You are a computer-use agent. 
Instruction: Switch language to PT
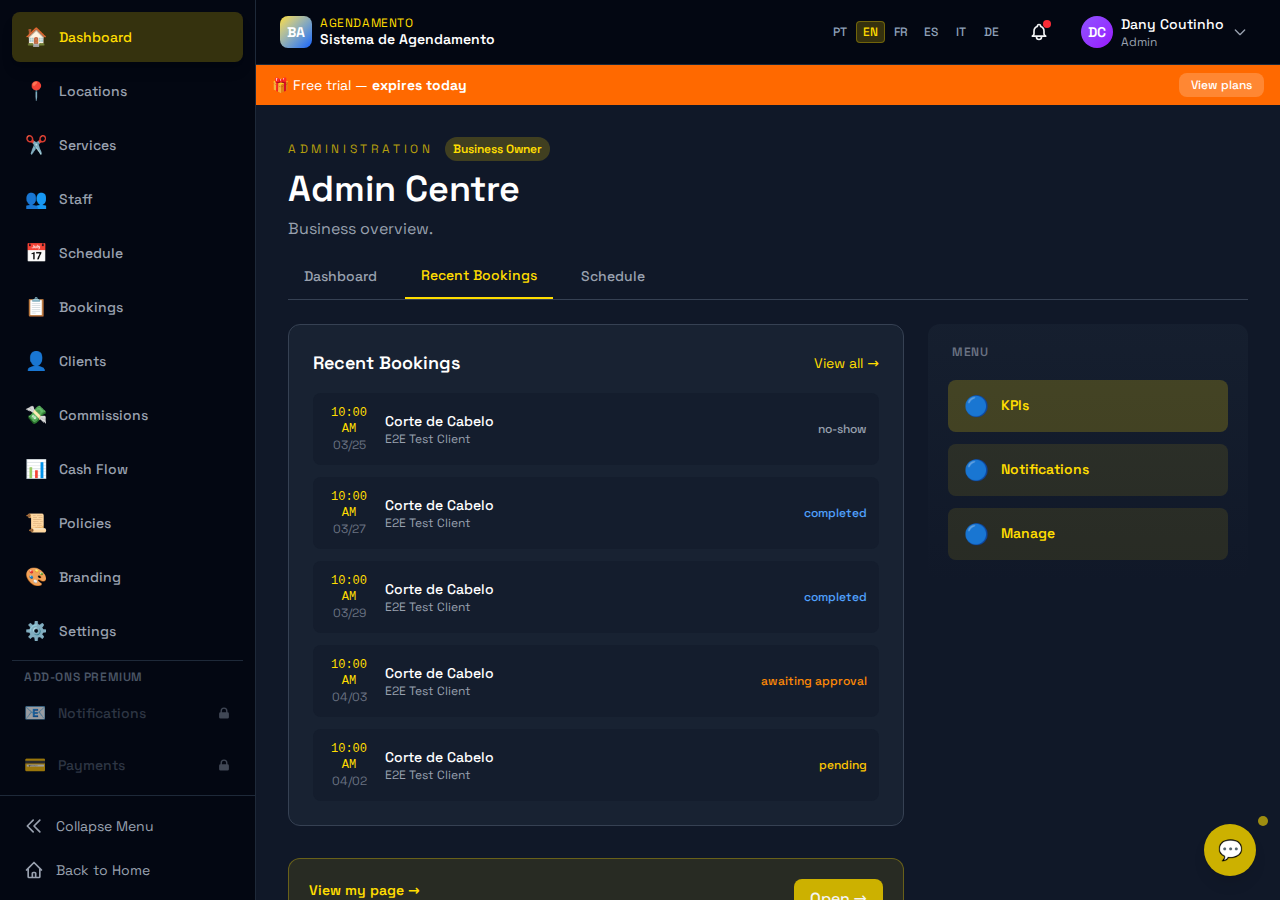coord(840,32)
